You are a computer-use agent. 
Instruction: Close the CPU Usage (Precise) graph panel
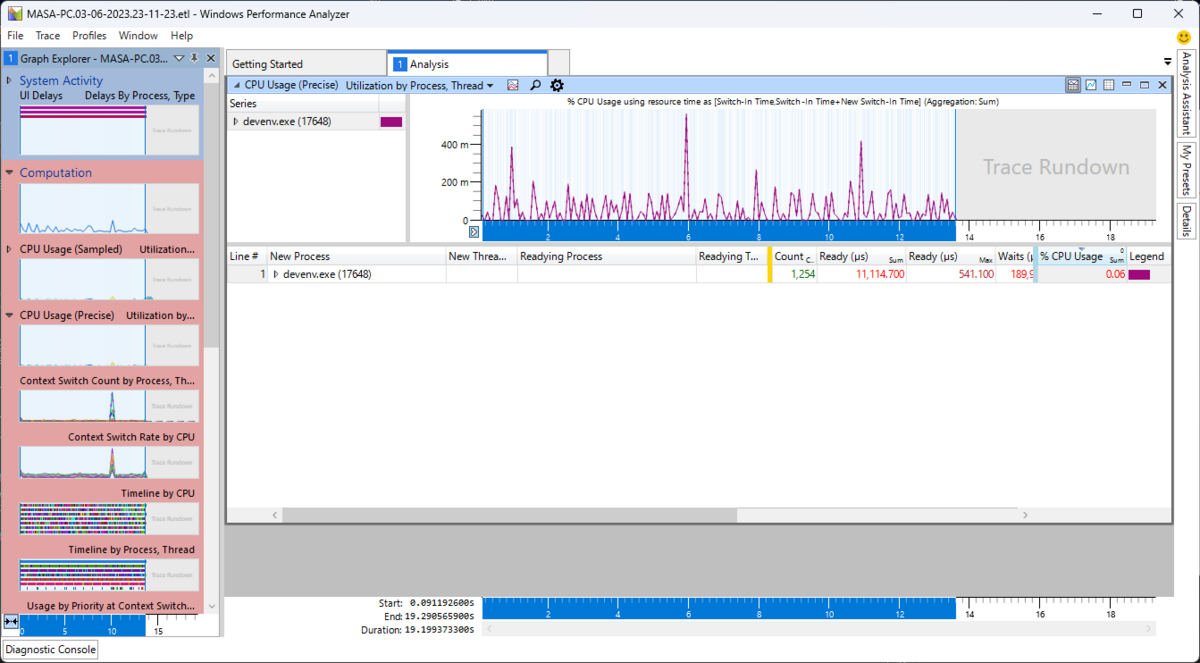1162,85
